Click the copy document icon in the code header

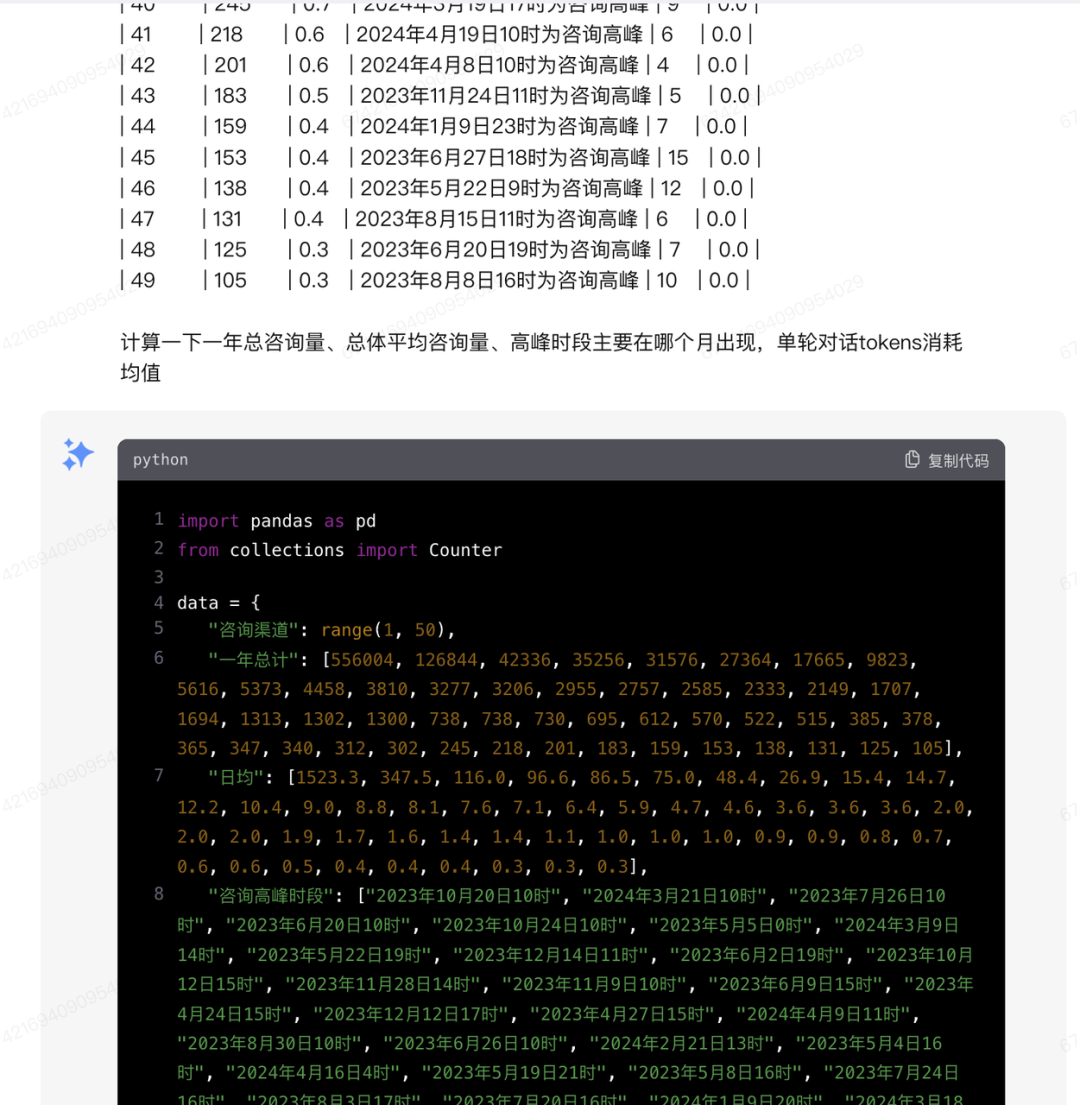pyautogui.click(x=911, y=458)
